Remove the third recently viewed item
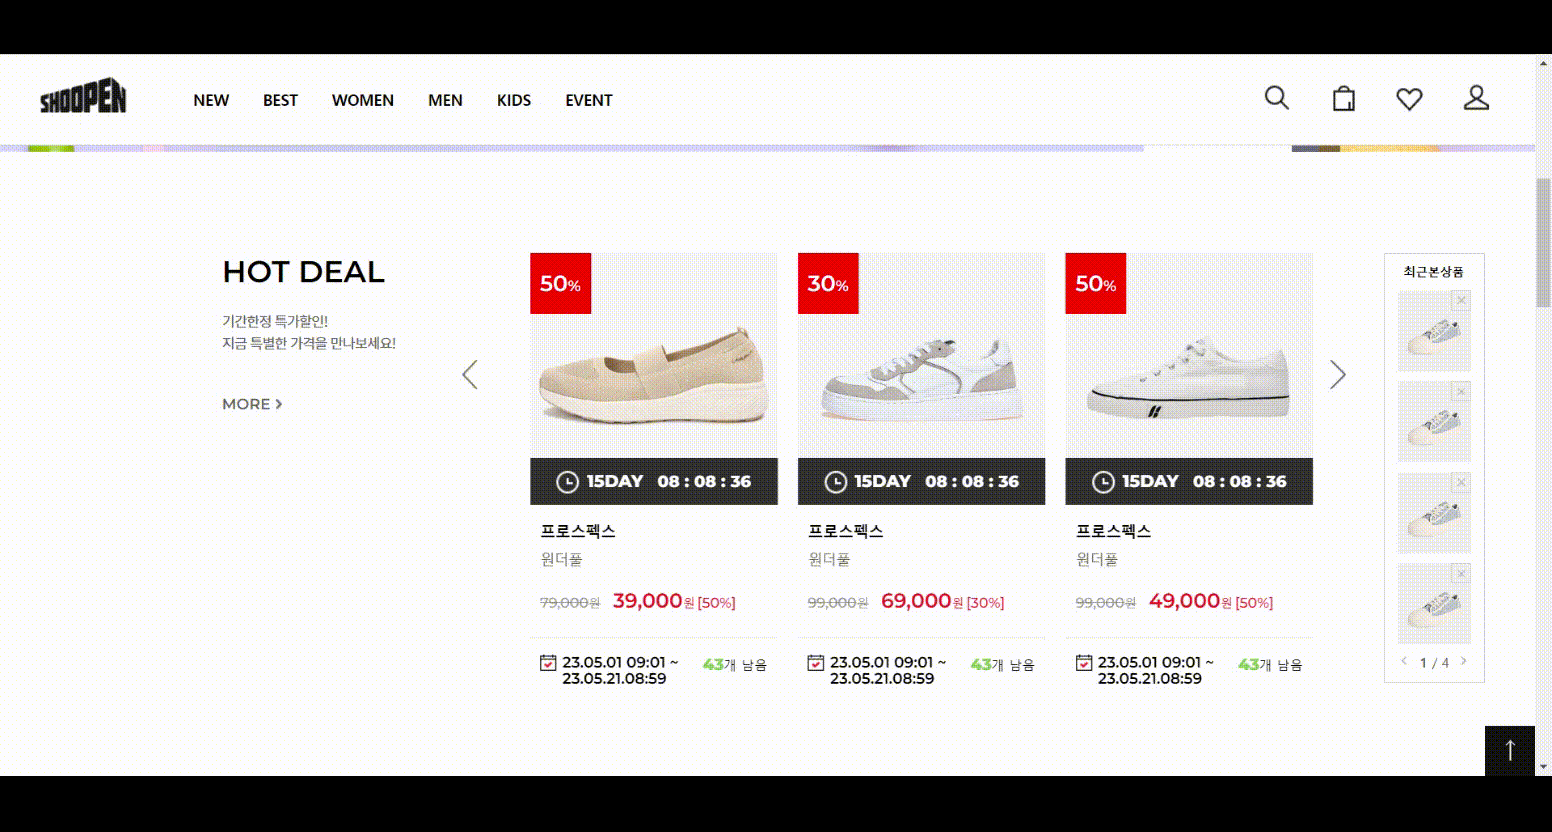This screenshot has width=1552, height=832. tap(1462, 482)
